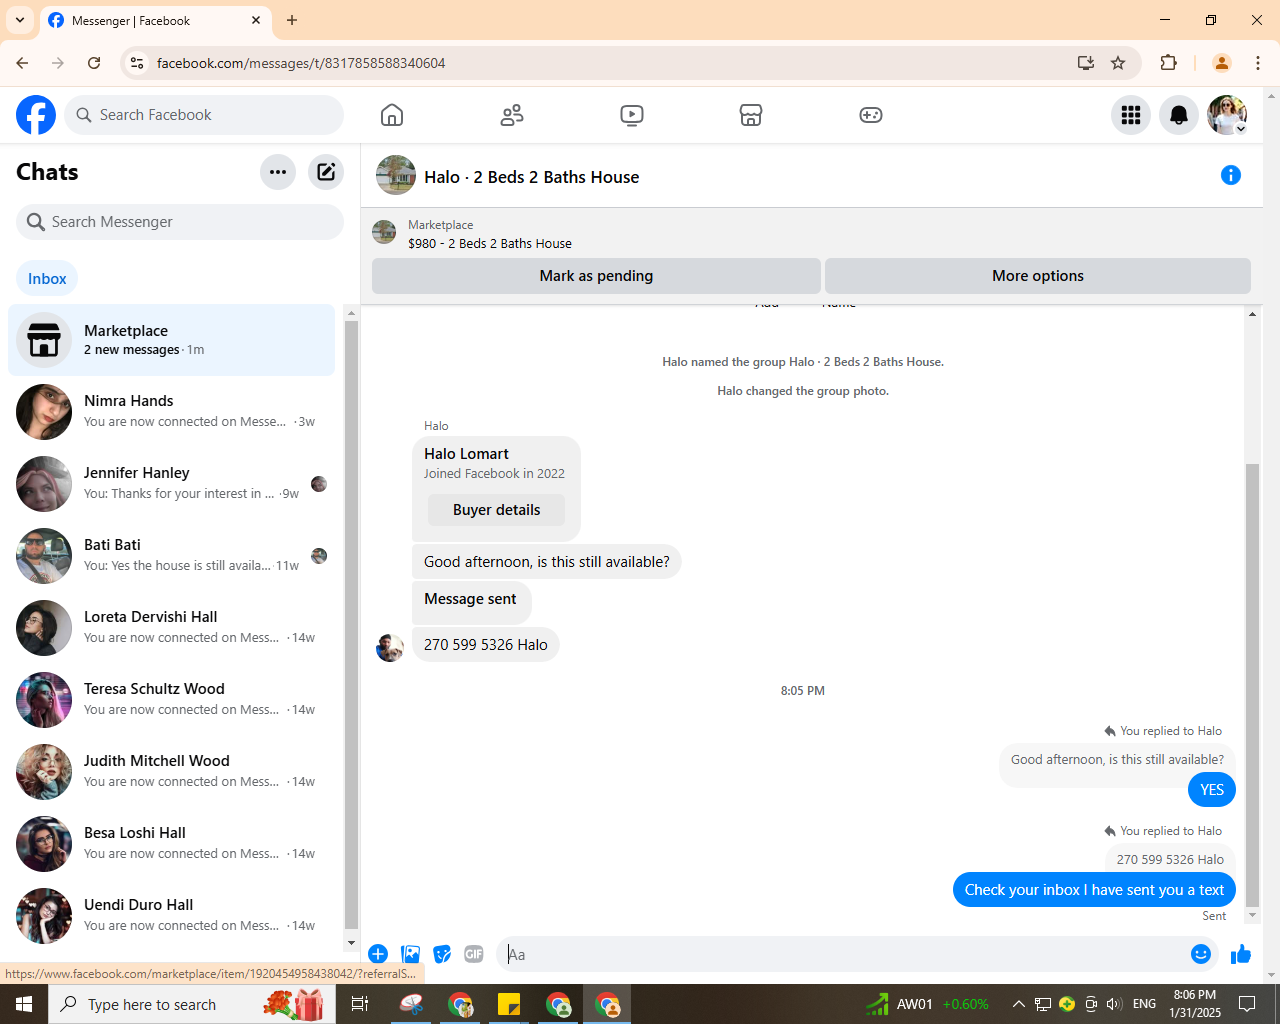1280x1024 pixels.
Task: Click the received '270 599 5326 Halo' message
Action: tap(486, 645)
